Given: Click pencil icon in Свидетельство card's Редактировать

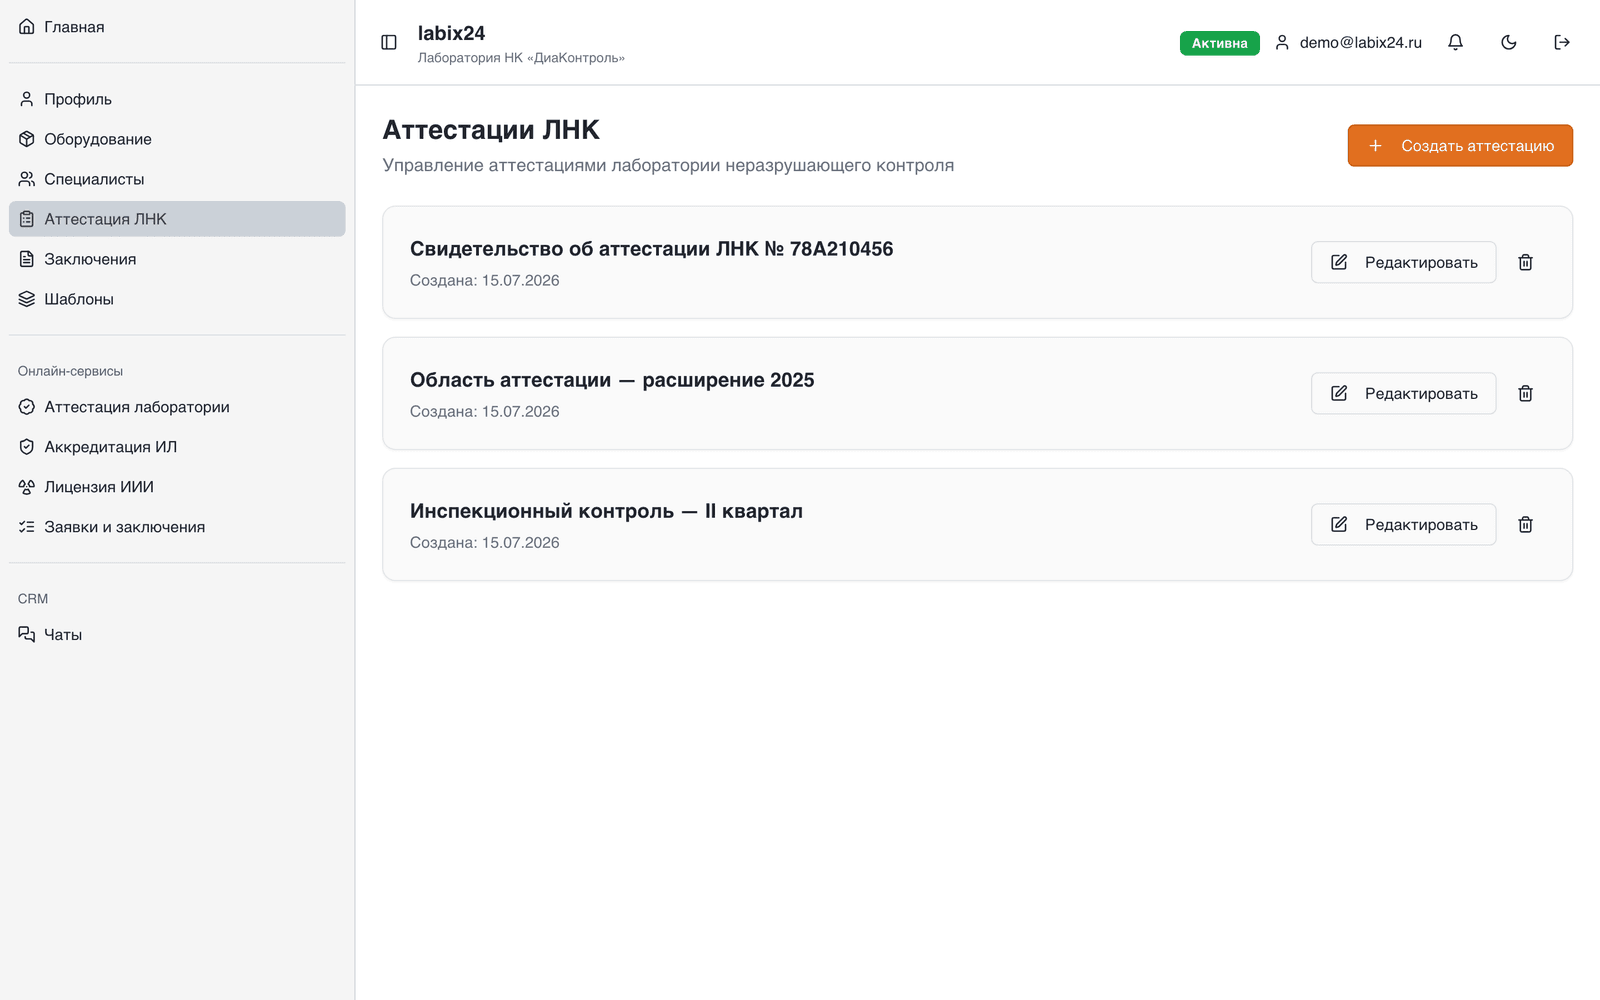Looking at the screenshot, I should point(1339,262).
